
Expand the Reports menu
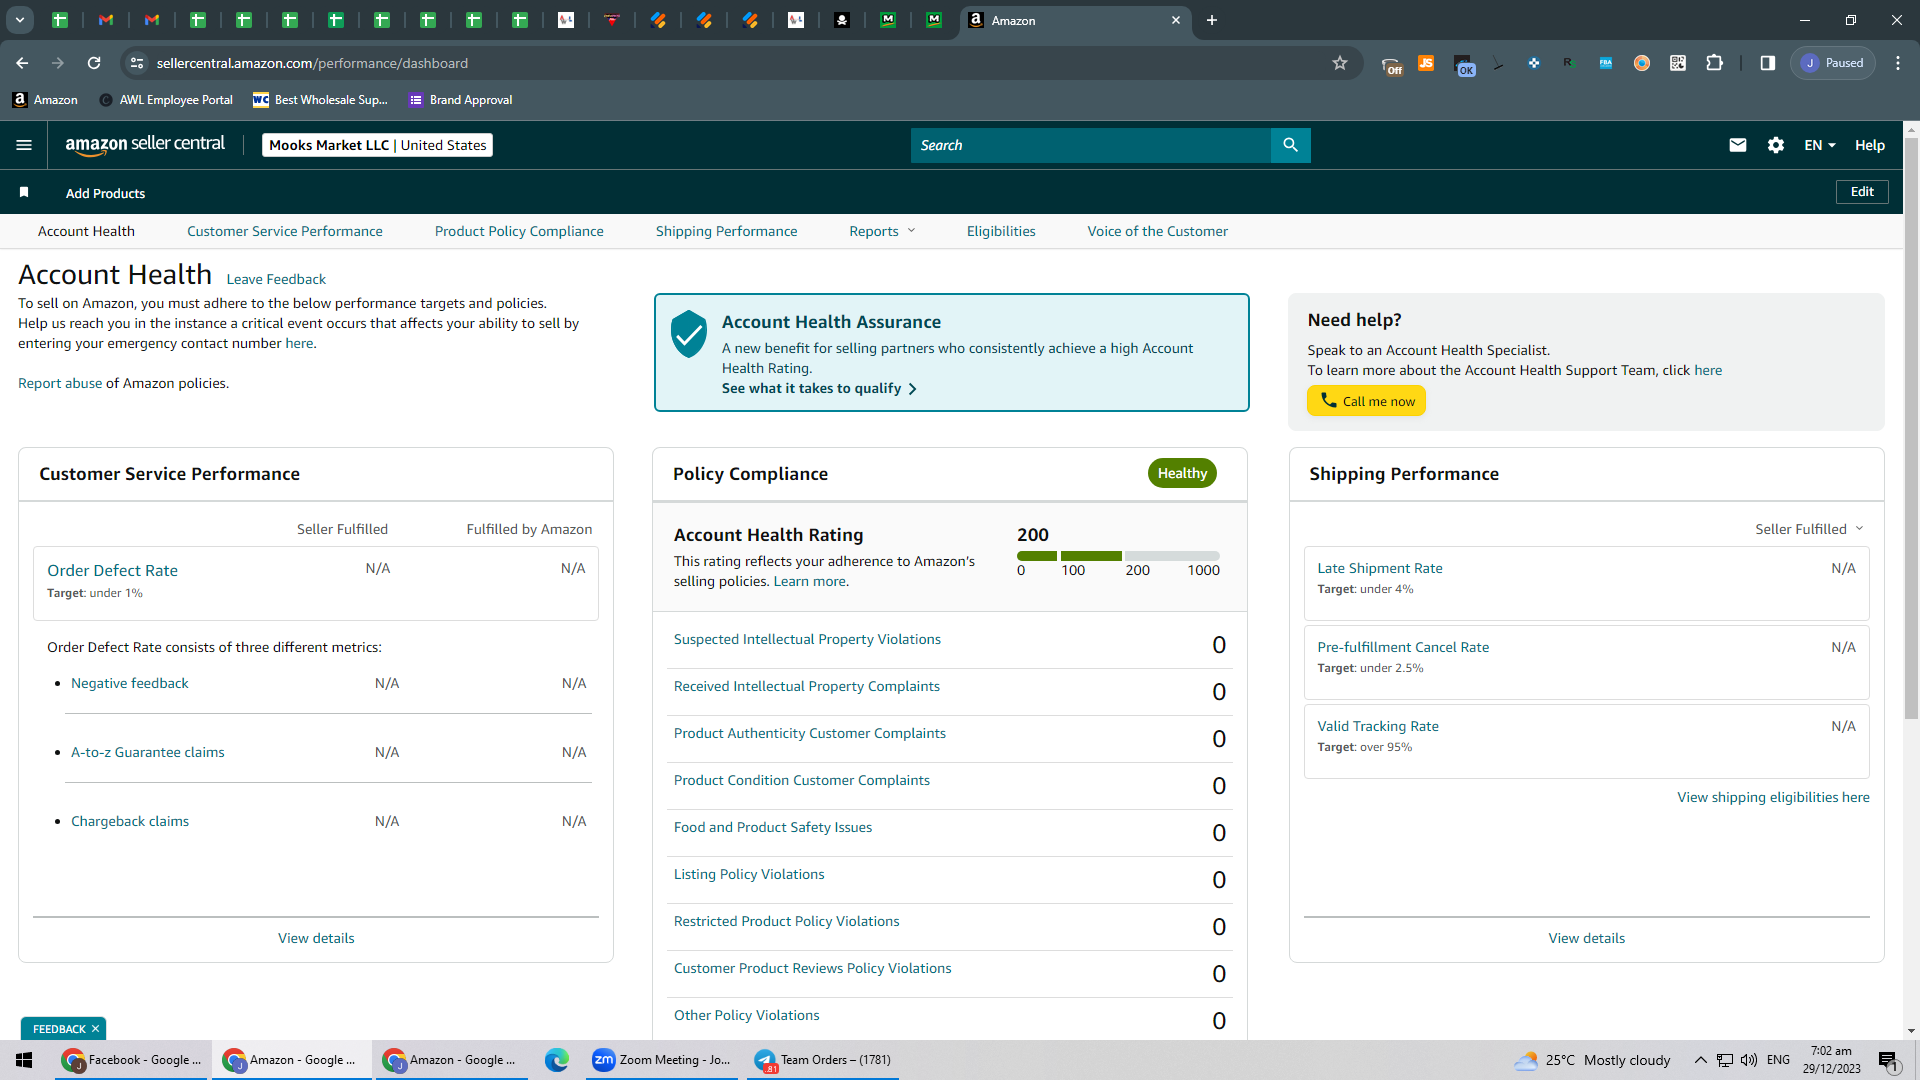[882, 231]
